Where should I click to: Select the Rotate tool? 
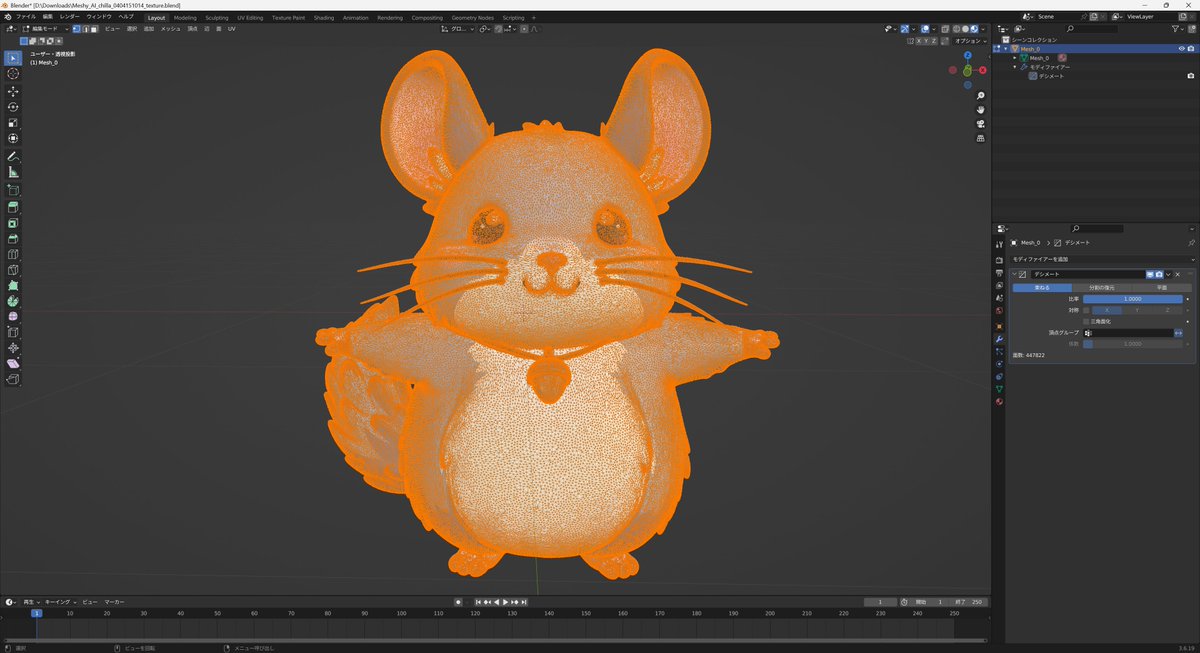point(13,107)
